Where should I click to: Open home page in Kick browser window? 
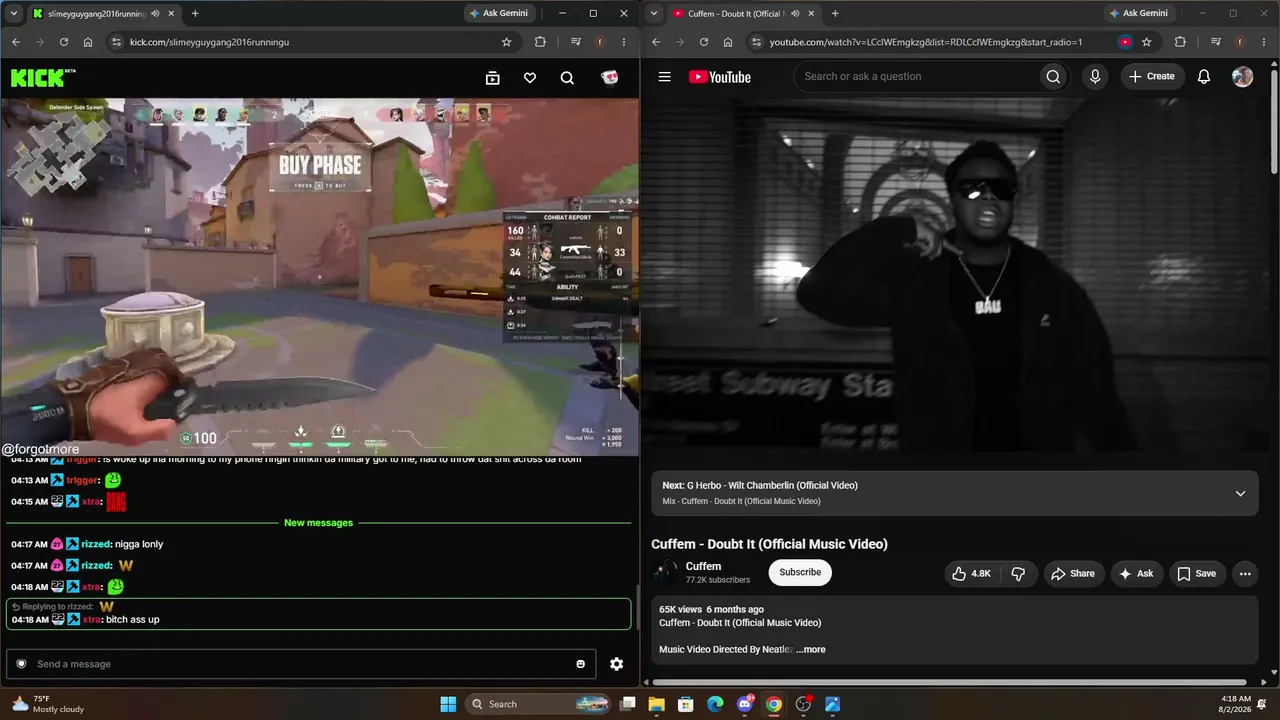coord(88,42)
